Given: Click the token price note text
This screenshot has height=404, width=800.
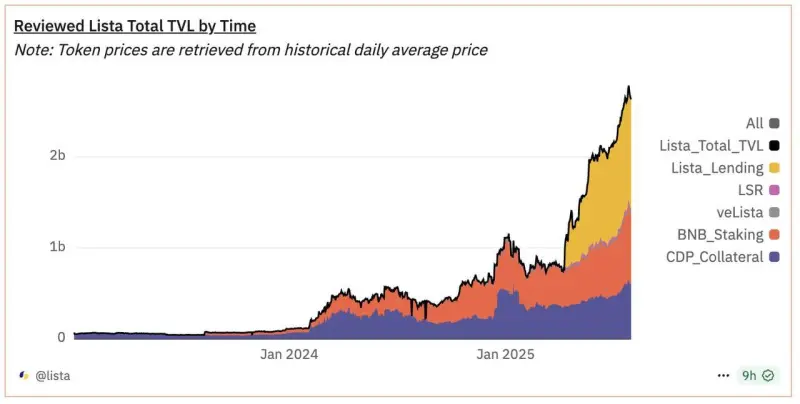Looking at the screenshot, I should coord(251,50).
